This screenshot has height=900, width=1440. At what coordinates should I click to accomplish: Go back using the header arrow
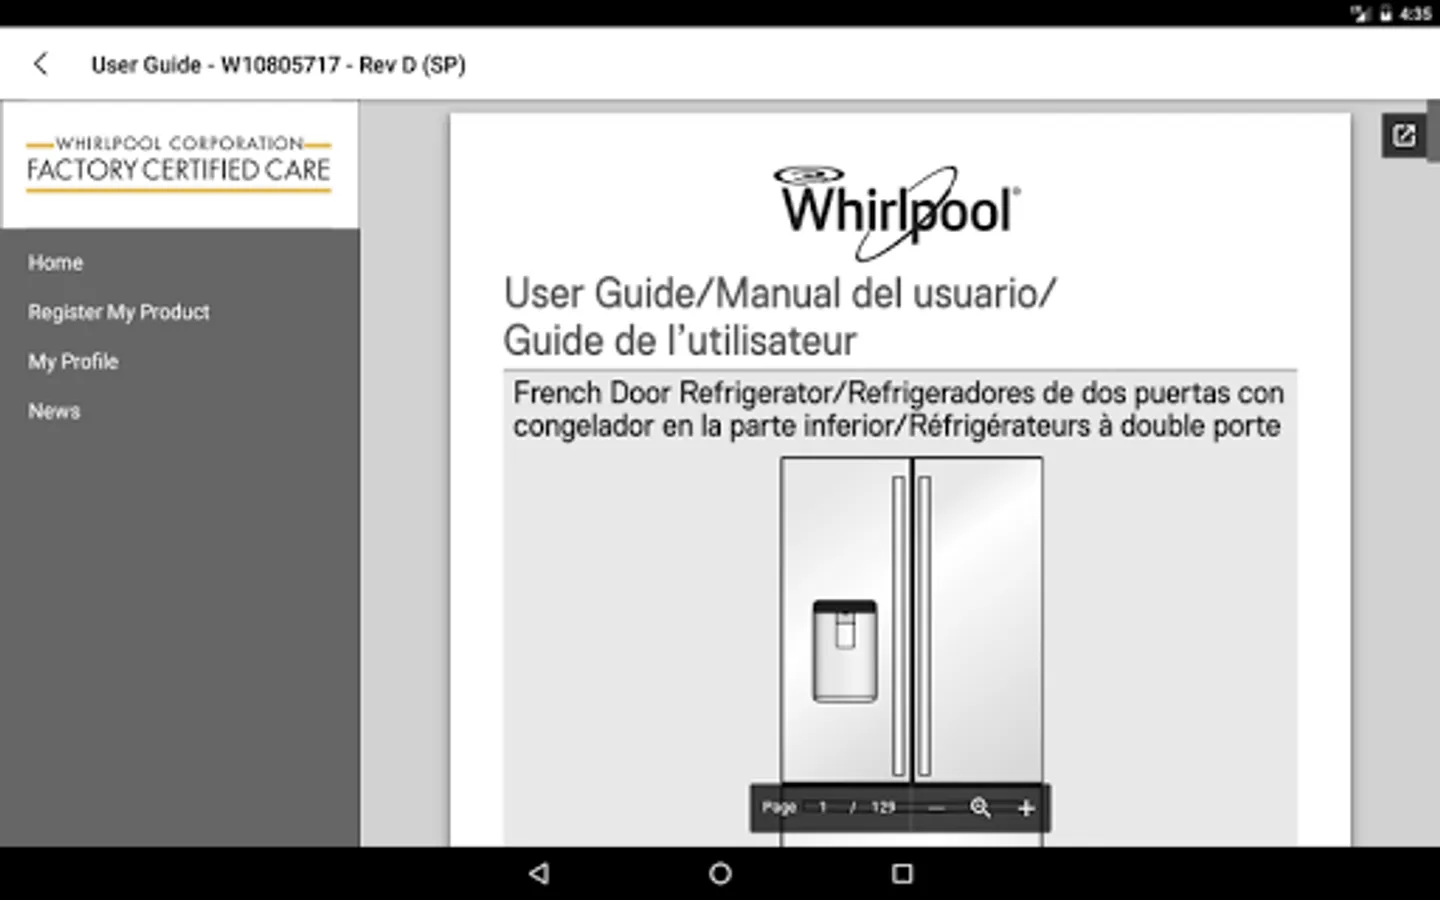pos(40,64)
